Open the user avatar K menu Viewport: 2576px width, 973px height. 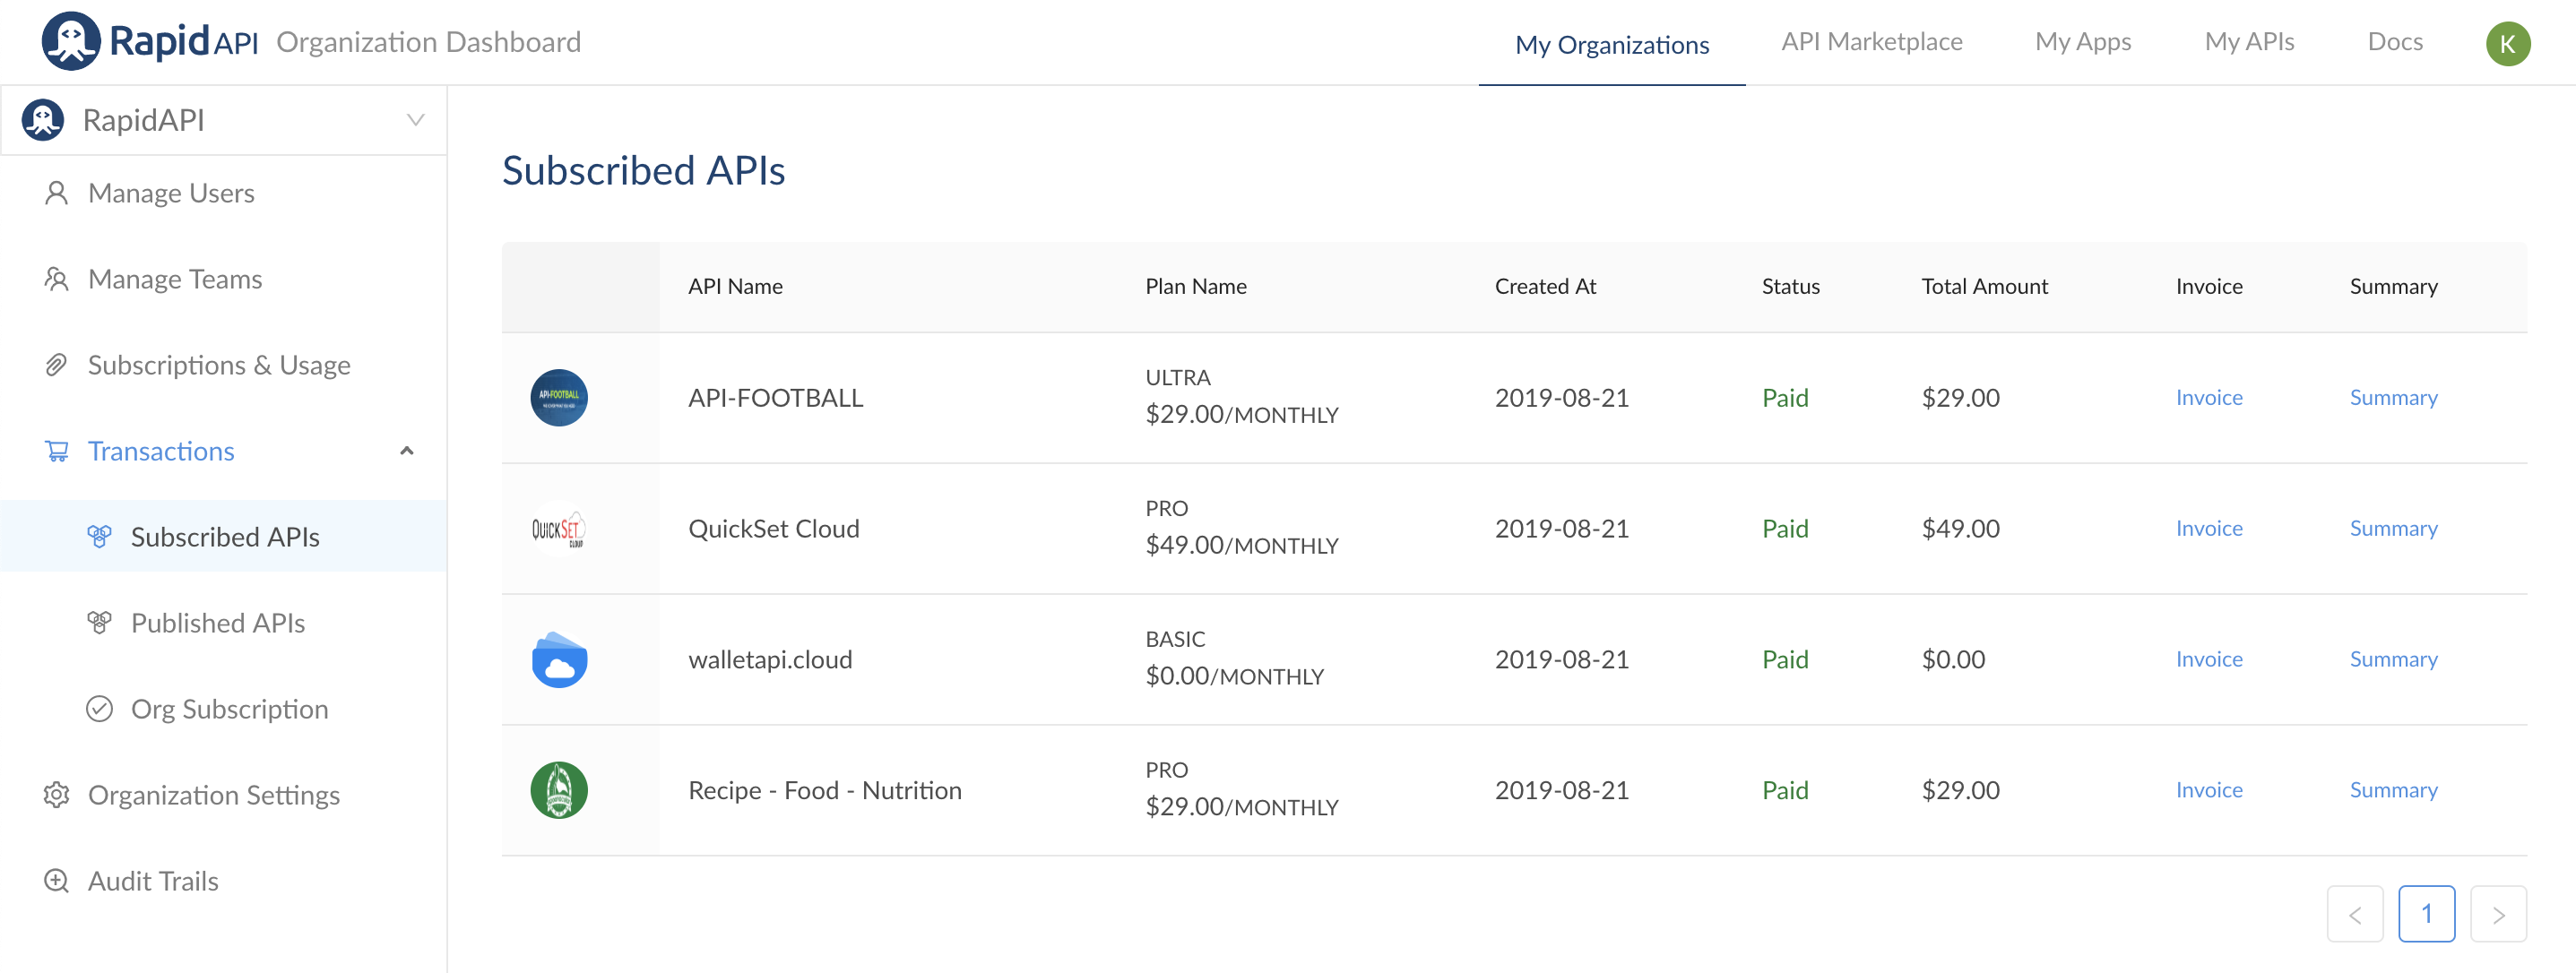pyautogui.click(x=2506, y=43)
